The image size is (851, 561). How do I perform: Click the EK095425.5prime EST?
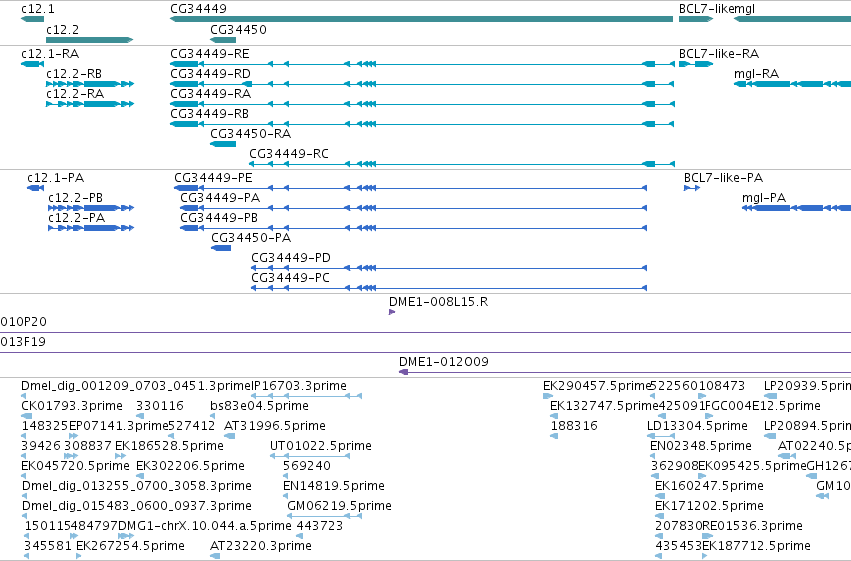(x=702, y=476)
